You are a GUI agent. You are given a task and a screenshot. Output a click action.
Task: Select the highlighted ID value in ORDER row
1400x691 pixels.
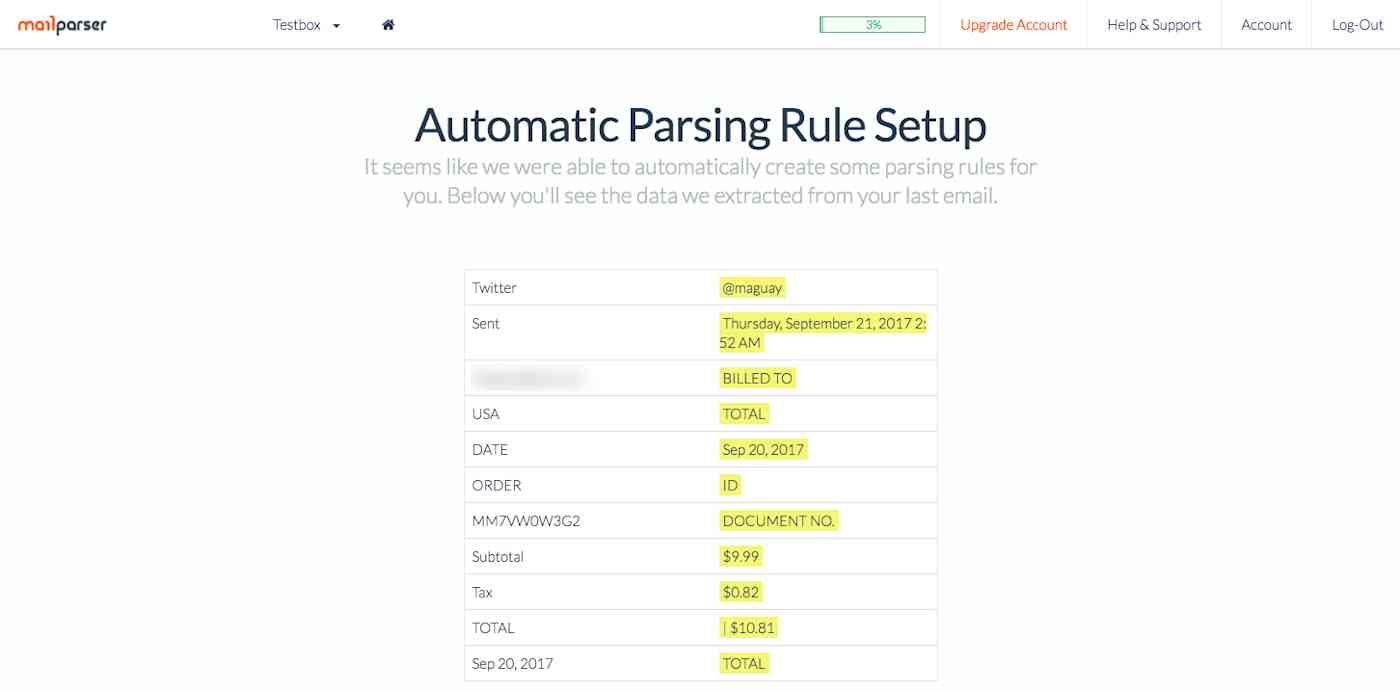730,484
